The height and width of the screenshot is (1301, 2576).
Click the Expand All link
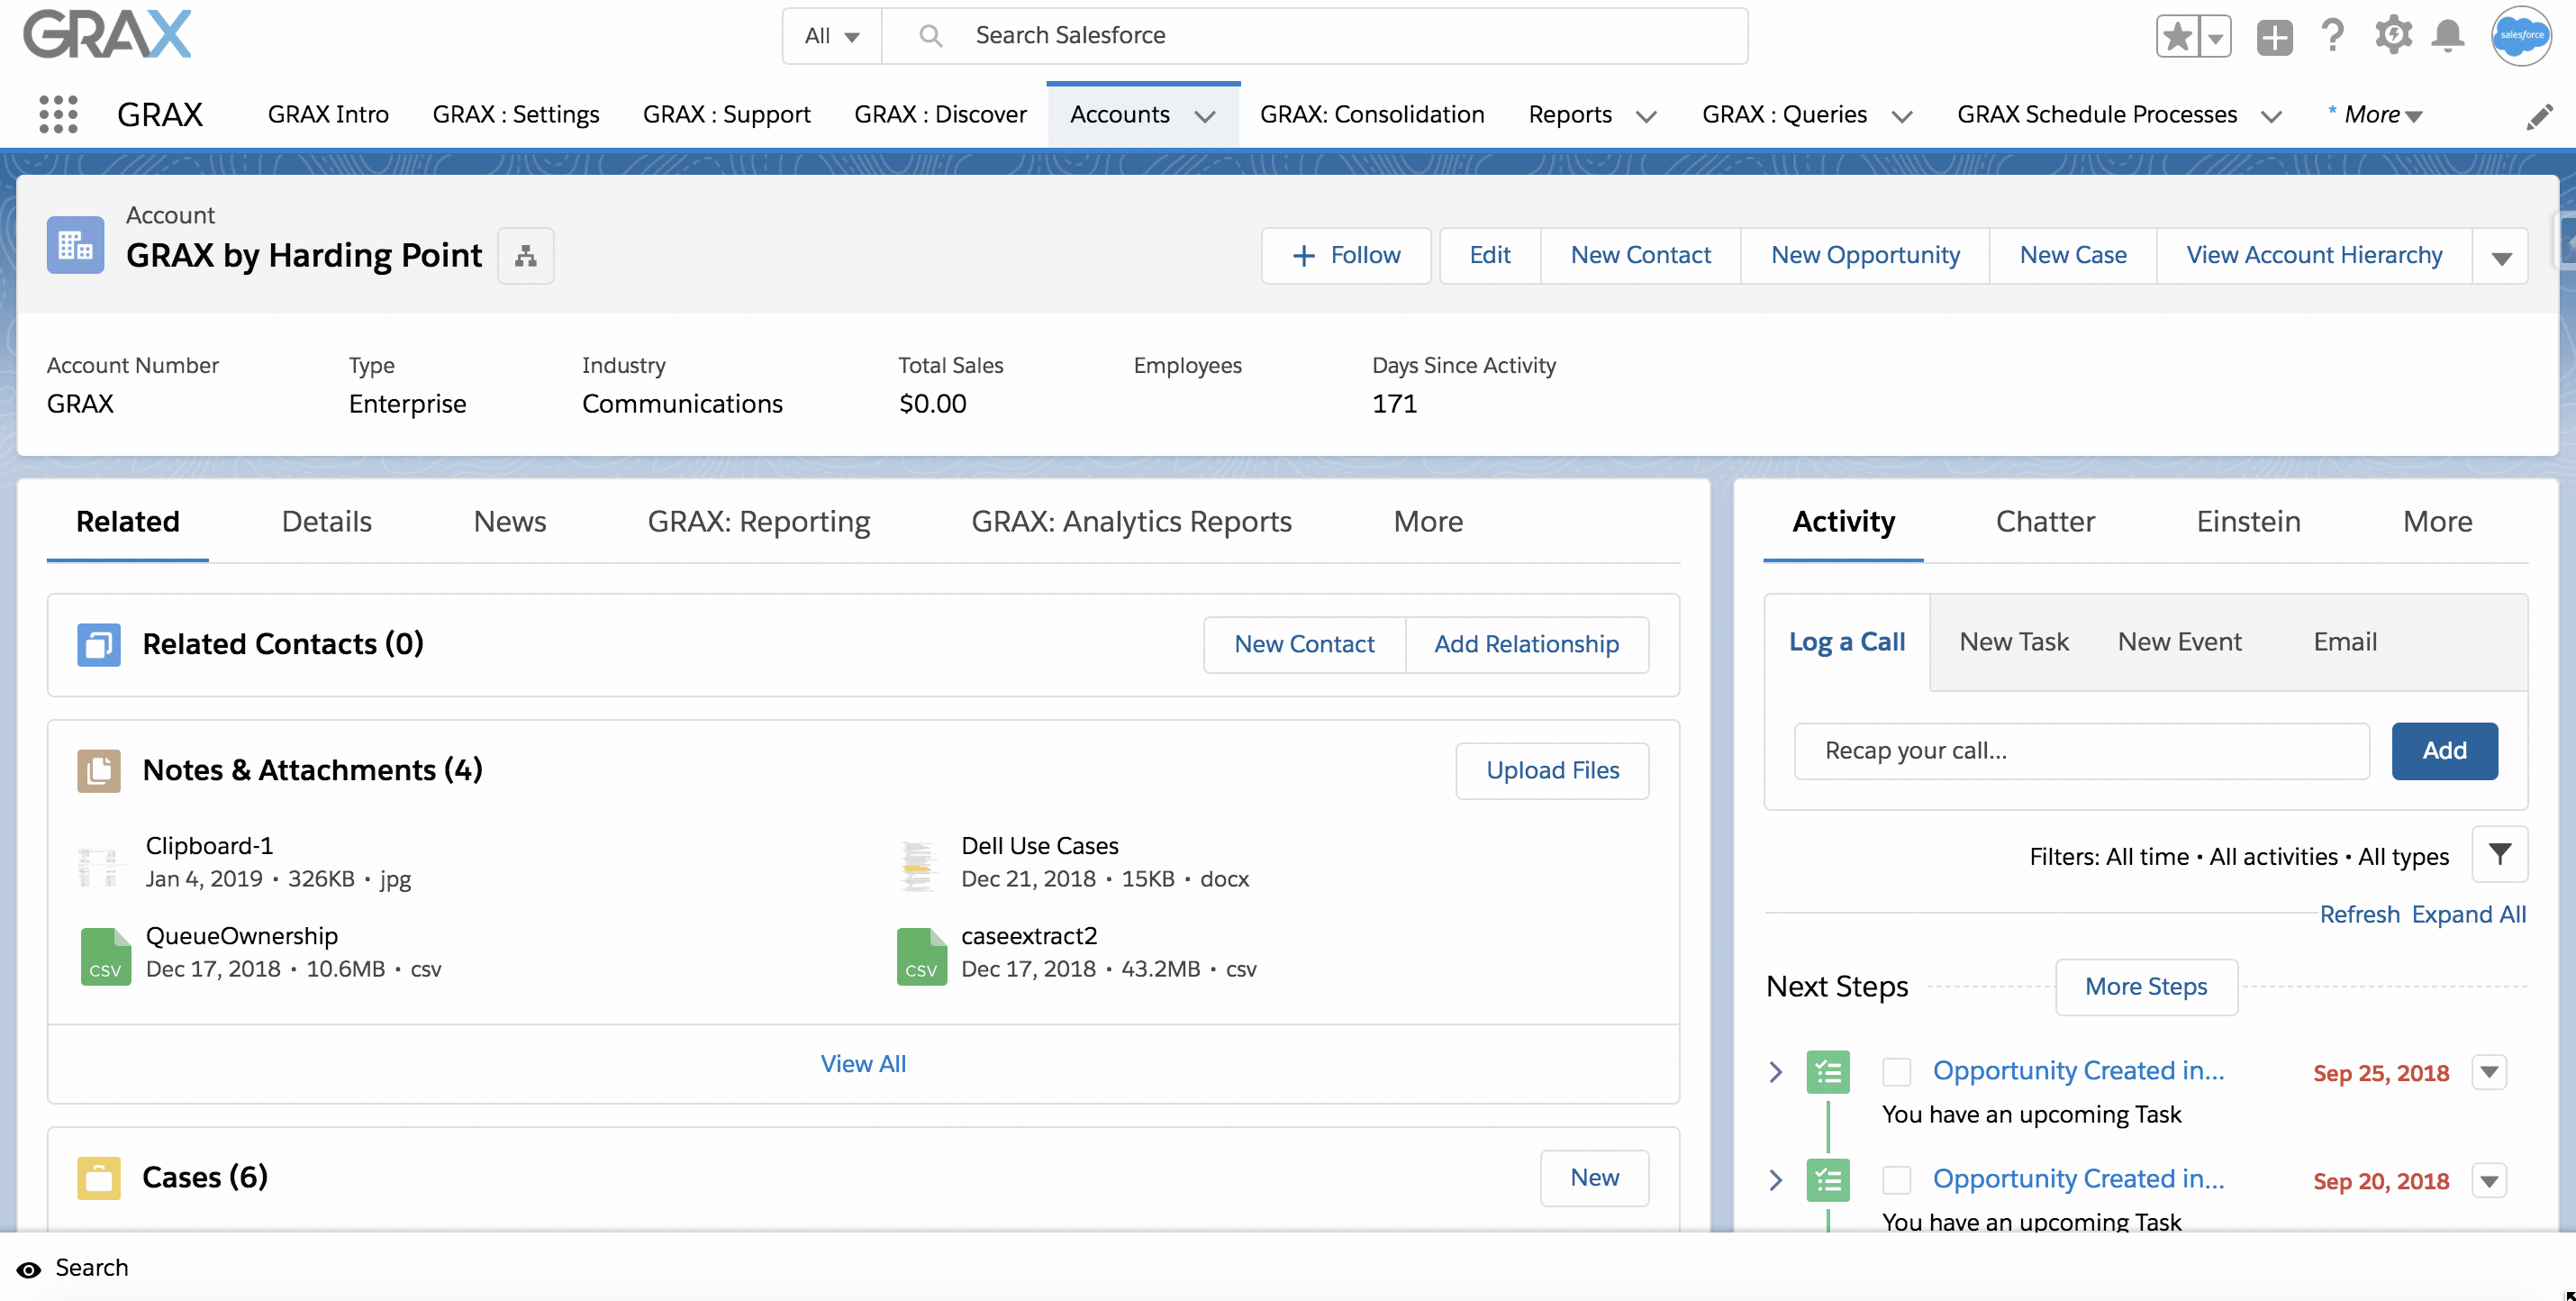pyautogui.click(x=2468, y=915)
